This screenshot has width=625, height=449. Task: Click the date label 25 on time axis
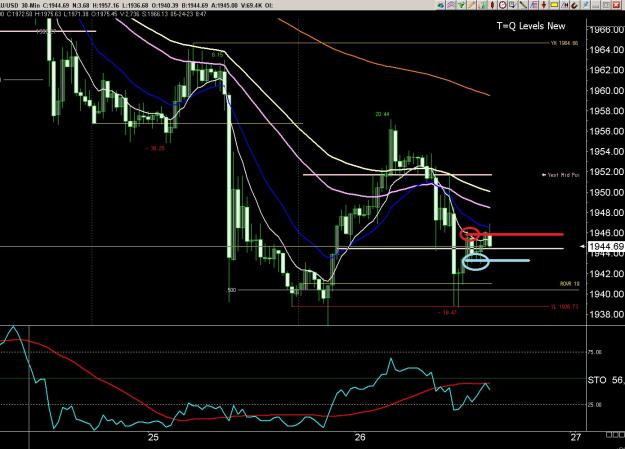[153, 437]
